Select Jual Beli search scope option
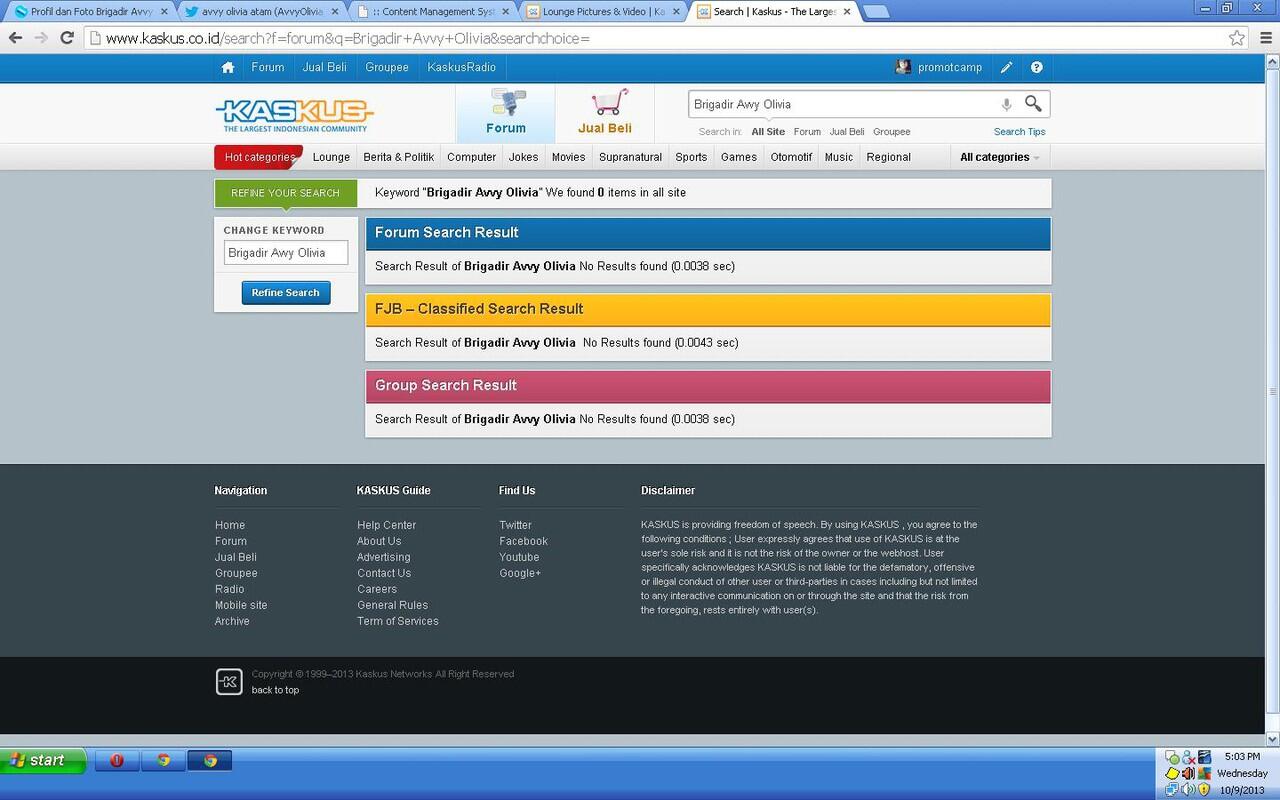Image resolution: width=1280 pixels, height=800 pixels. (847, 132)
